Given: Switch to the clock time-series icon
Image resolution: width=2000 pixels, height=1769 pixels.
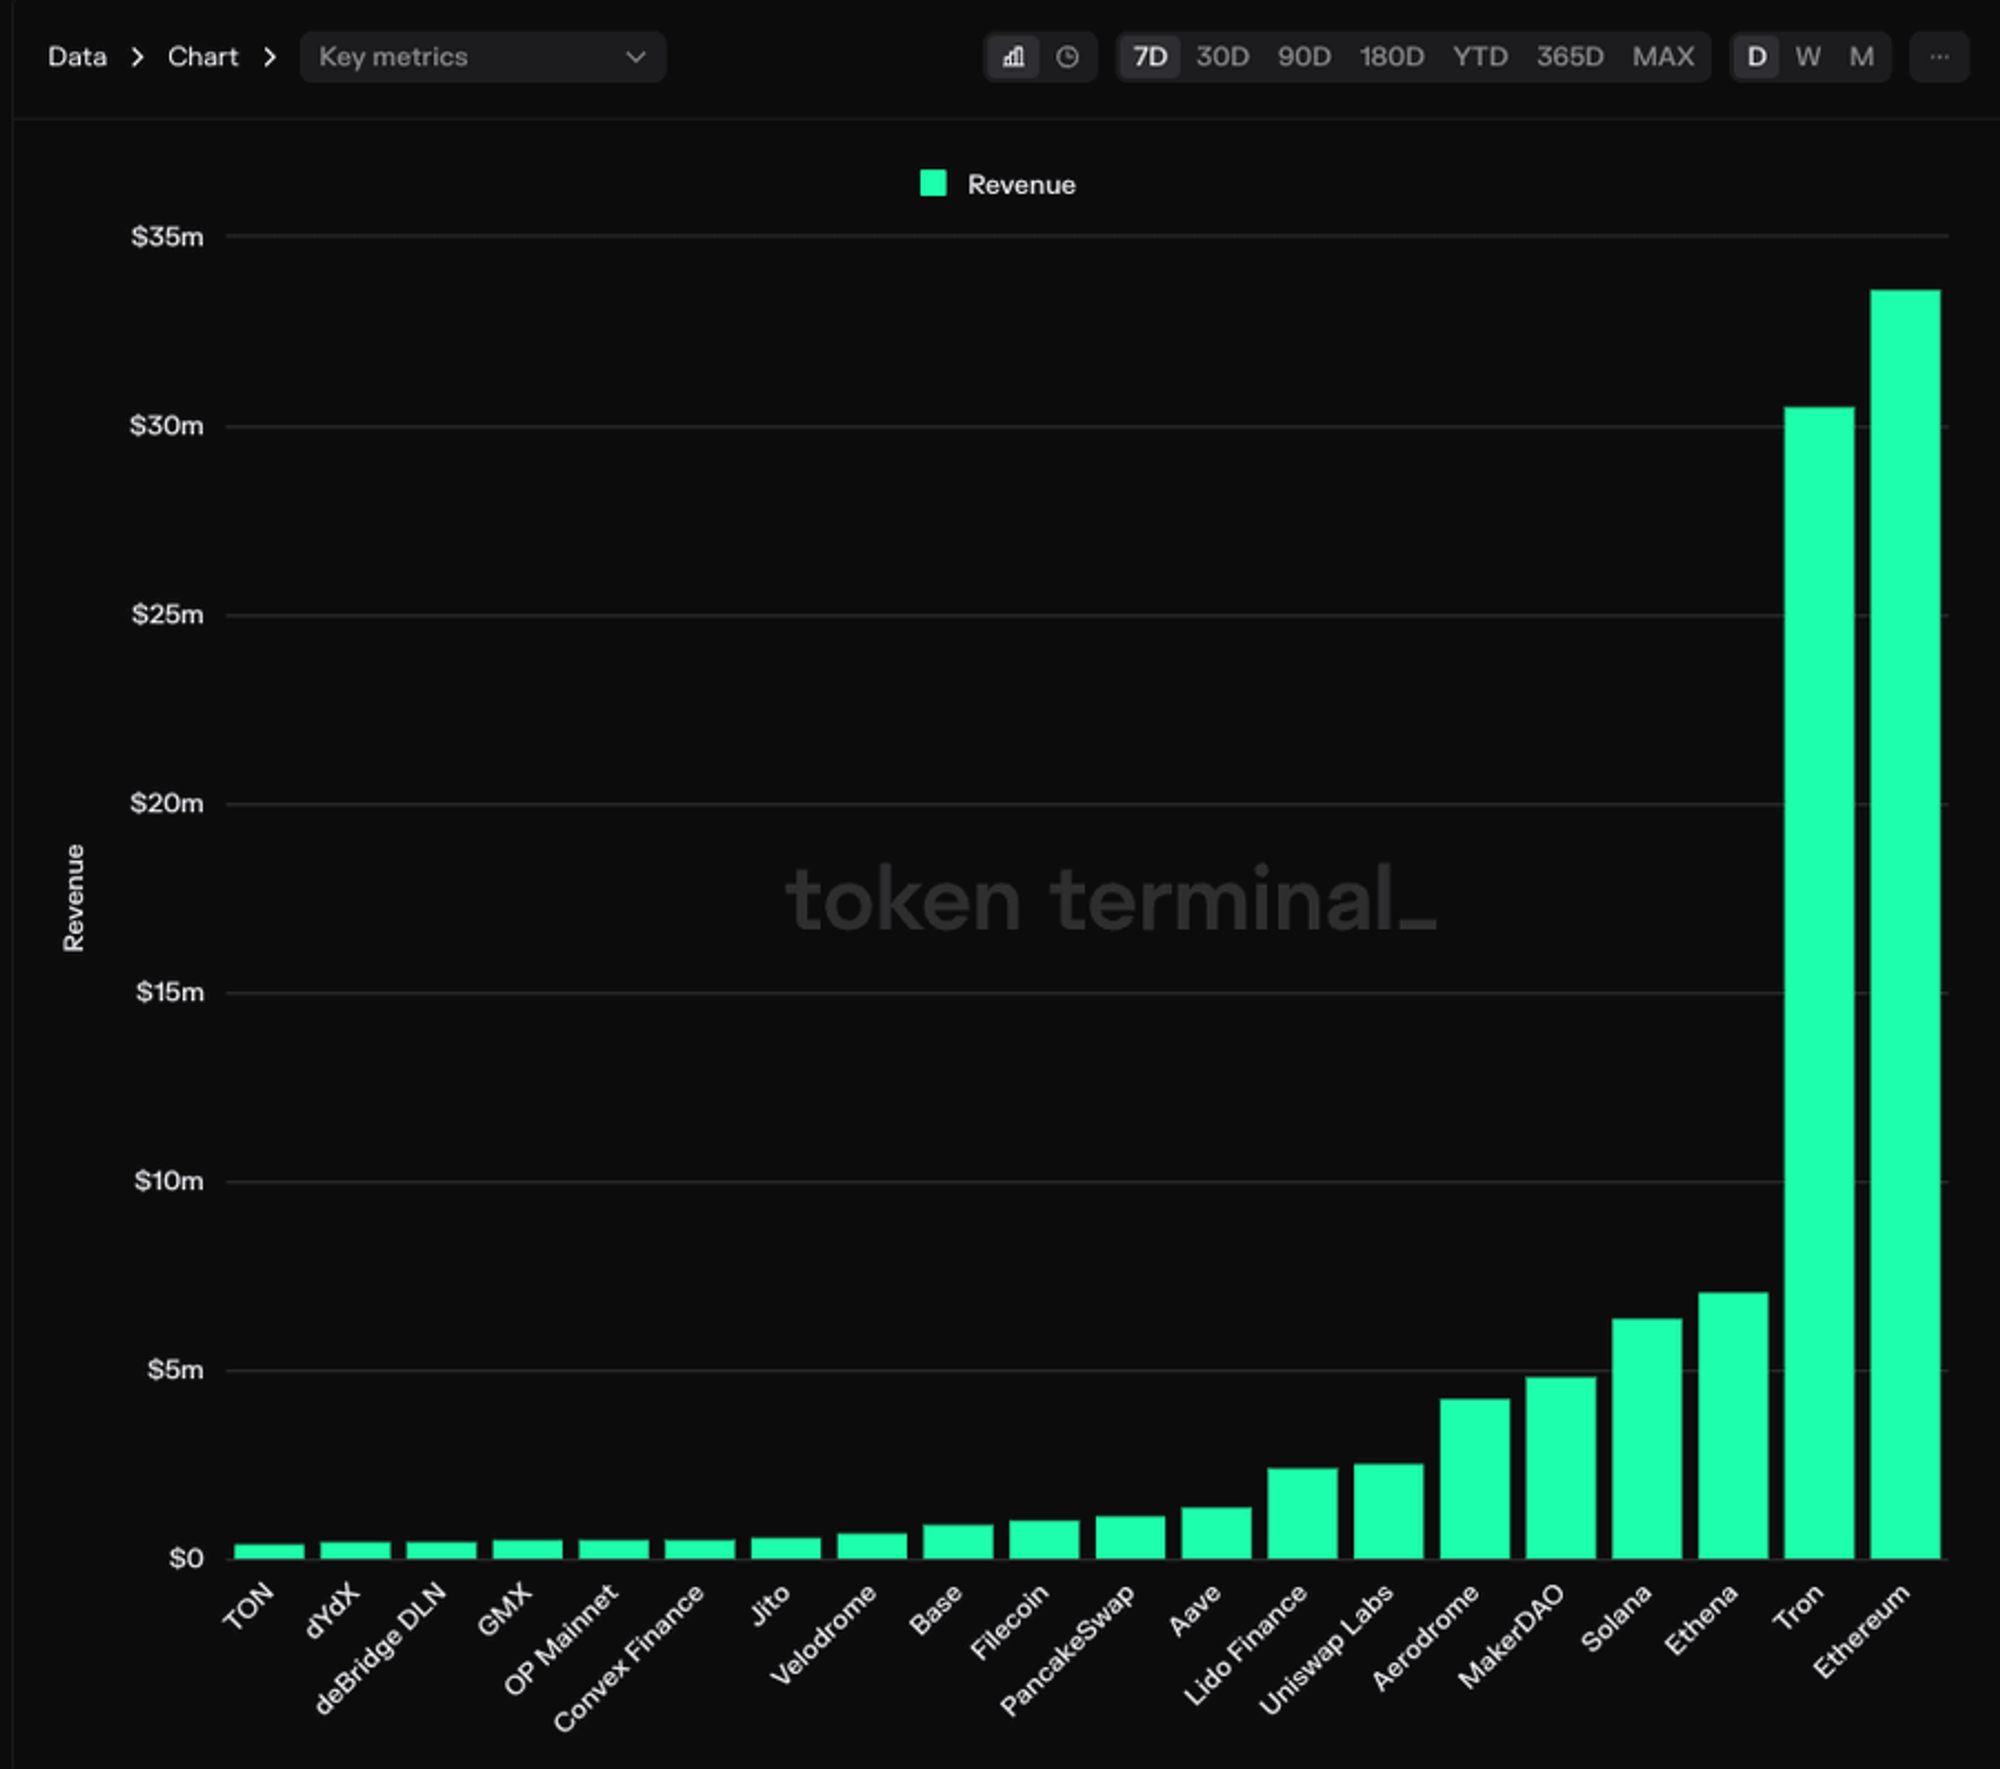Looking at the screenshot, I should (x=1067, y=57).
